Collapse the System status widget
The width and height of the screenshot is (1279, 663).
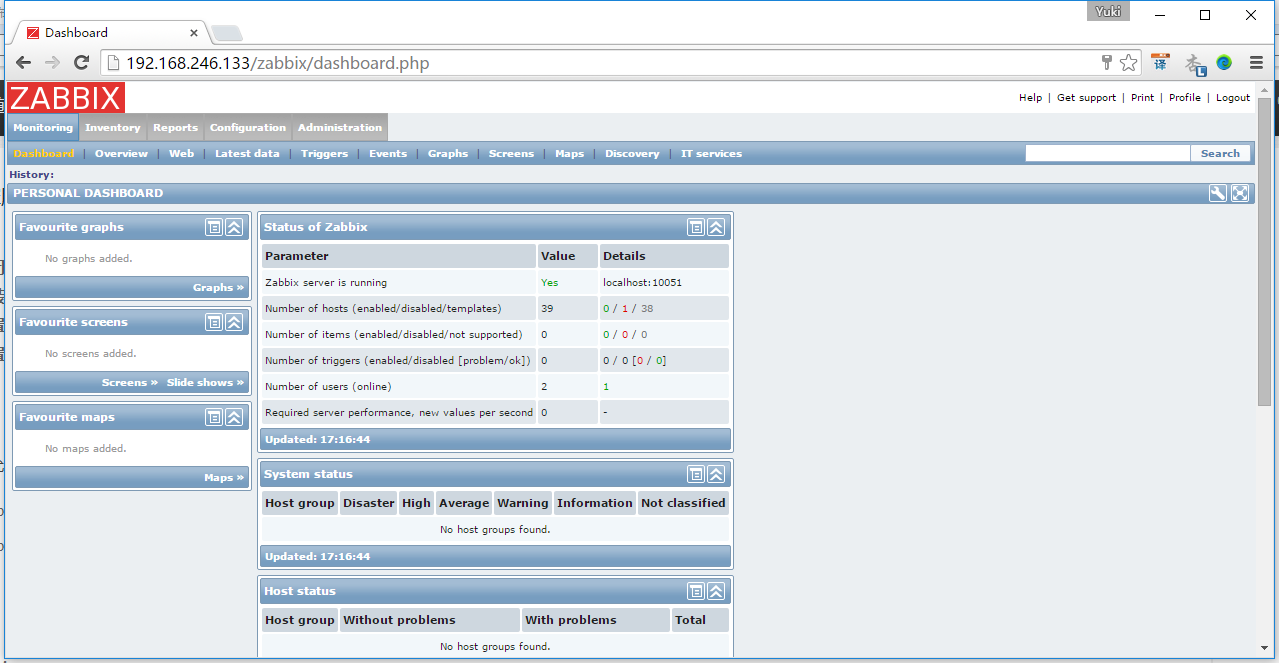pos(716,474)
